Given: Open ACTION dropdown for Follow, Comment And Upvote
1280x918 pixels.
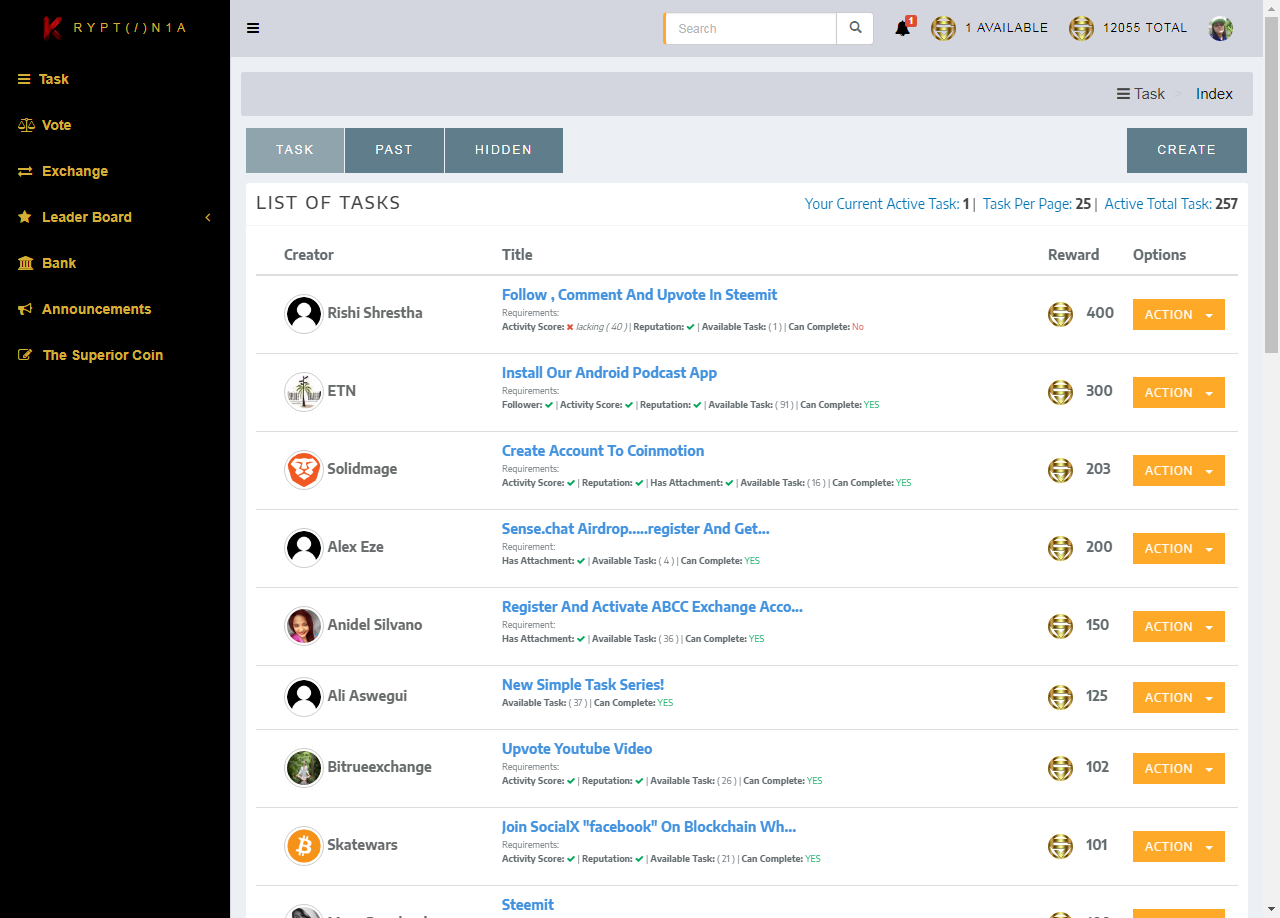Looking at the screenshot, I should click(1178, 314).
